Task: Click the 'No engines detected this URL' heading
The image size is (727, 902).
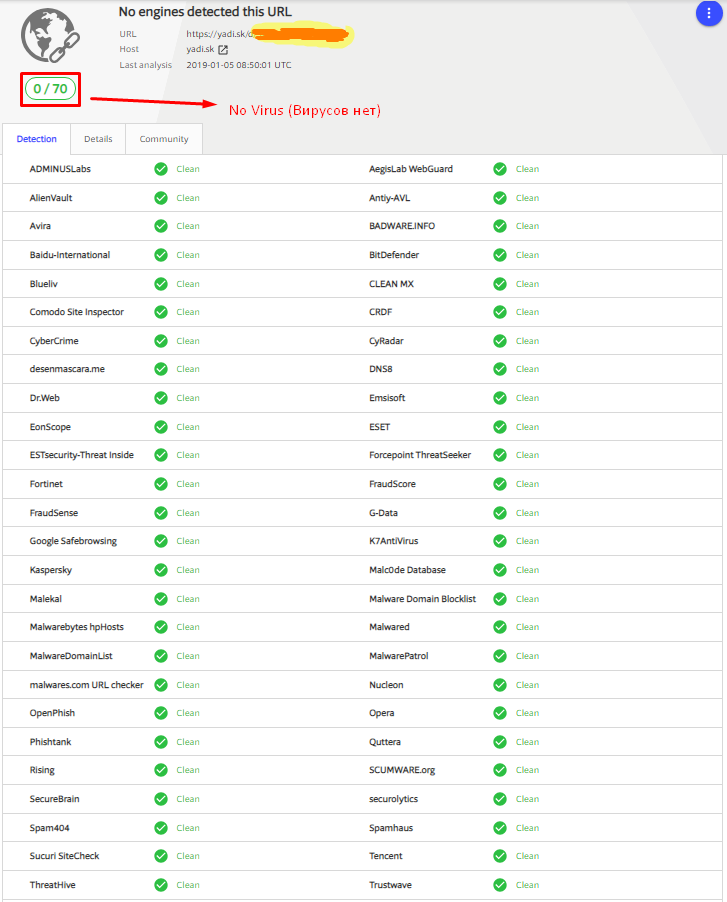Action: 205,12
